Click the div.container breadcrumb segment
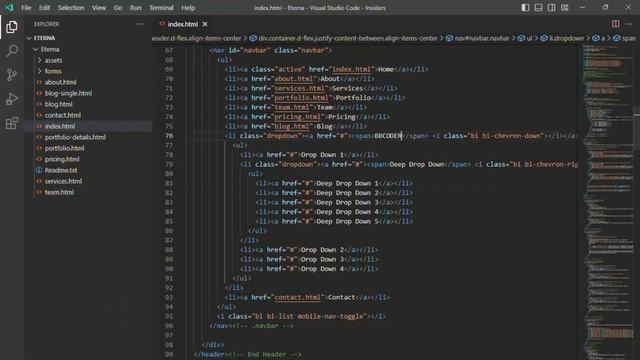This screenshot has height=360, width=640. [x=348, y=38]
